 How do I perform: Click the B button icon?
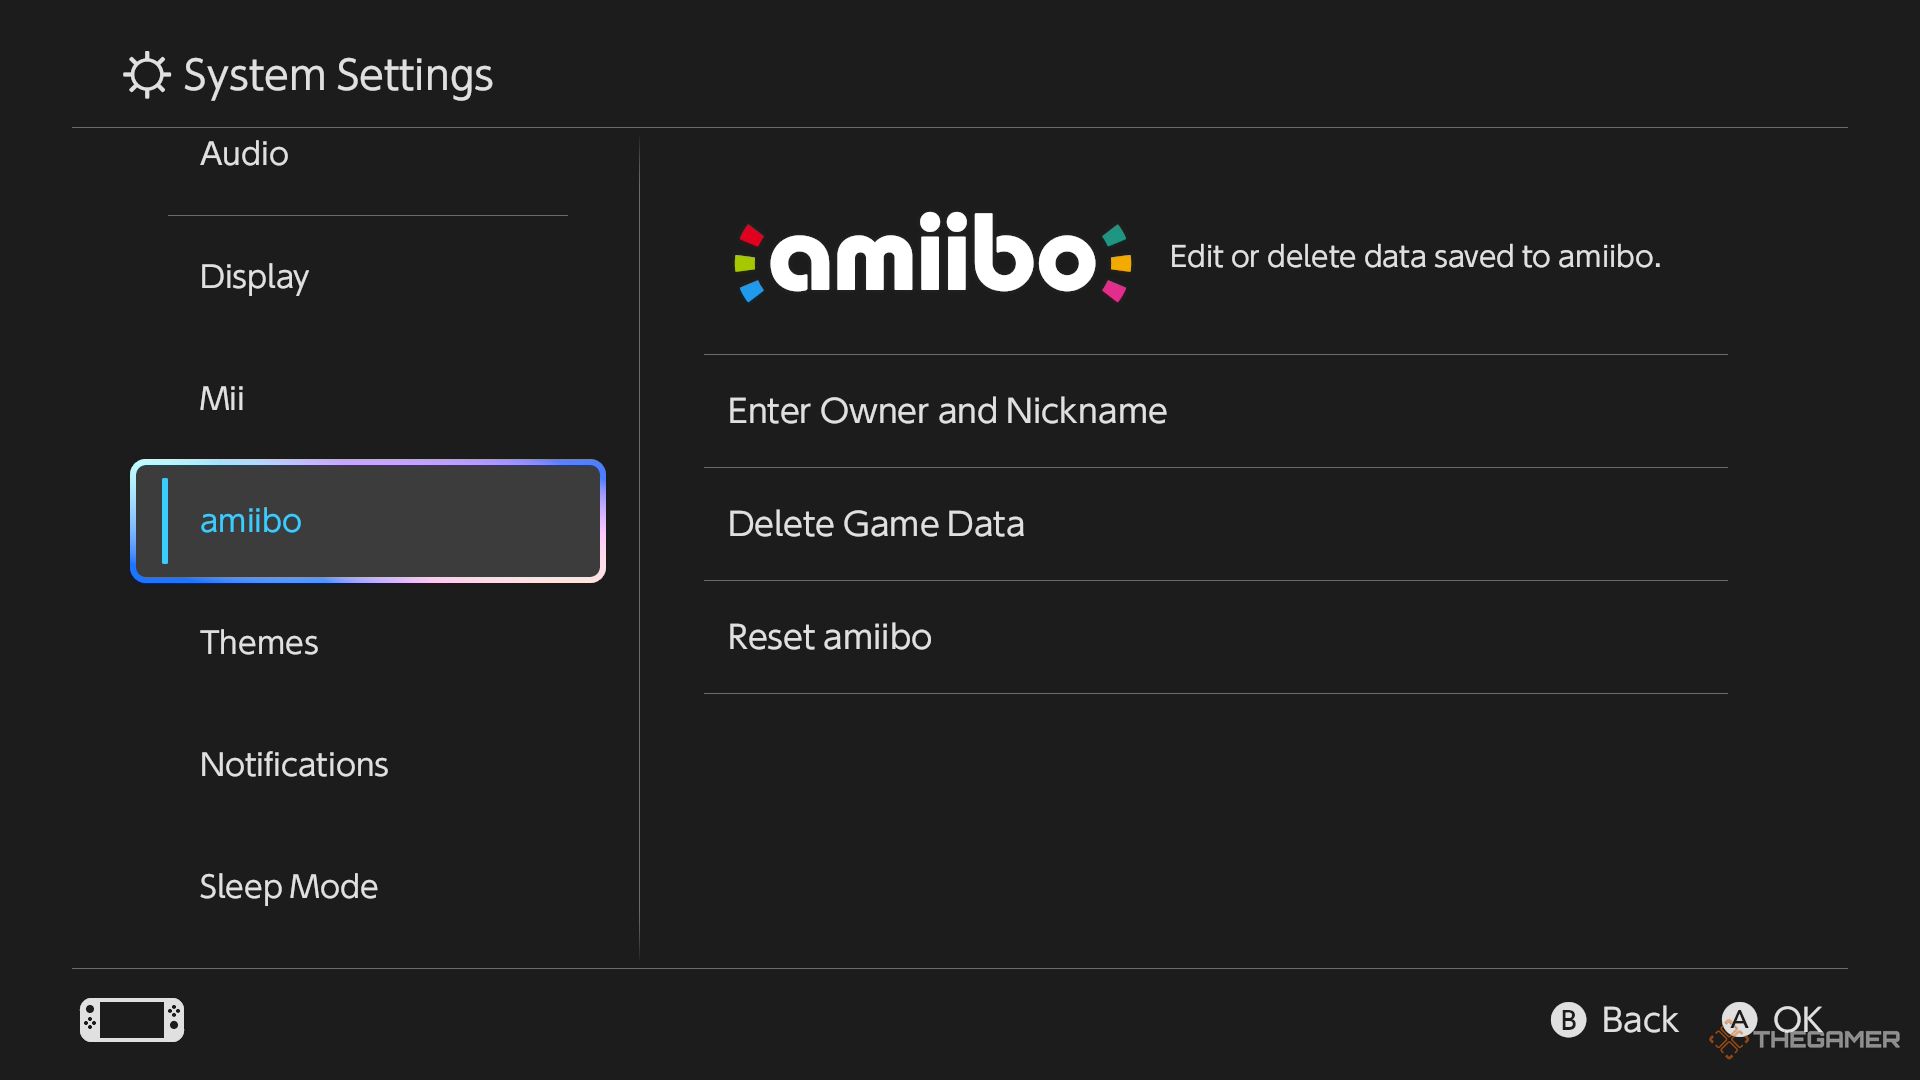point(1568,1020)
